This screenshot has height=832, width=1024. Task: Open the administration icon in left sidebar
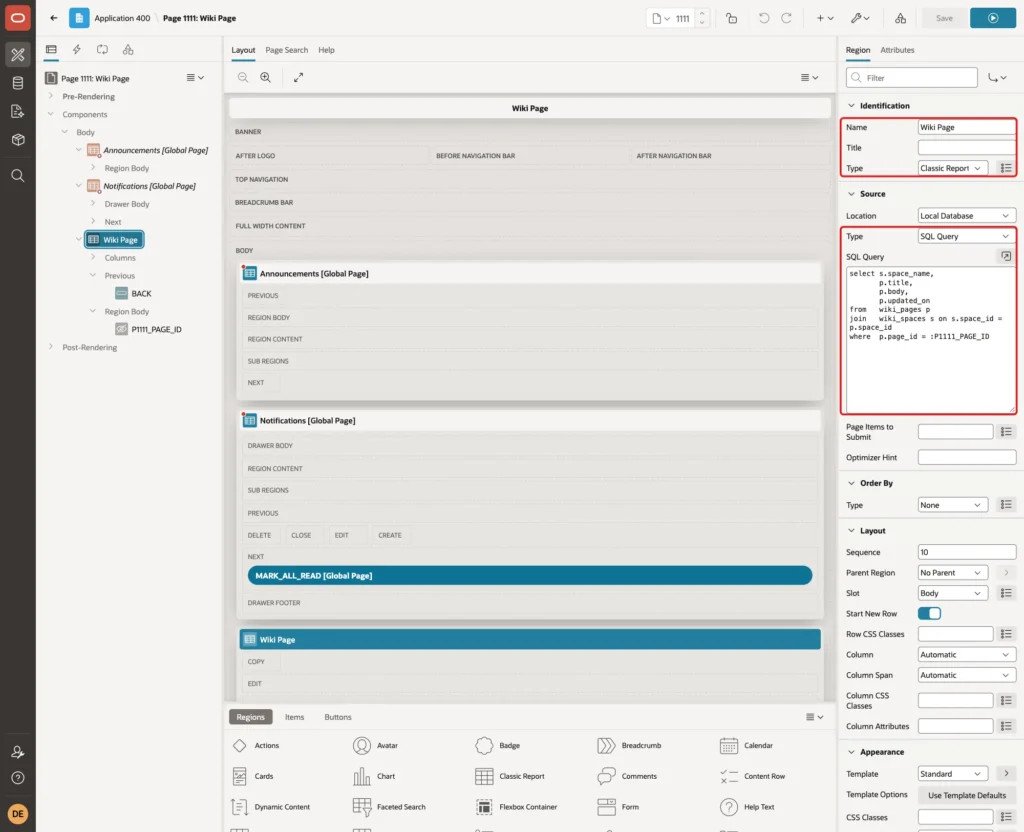18,752
